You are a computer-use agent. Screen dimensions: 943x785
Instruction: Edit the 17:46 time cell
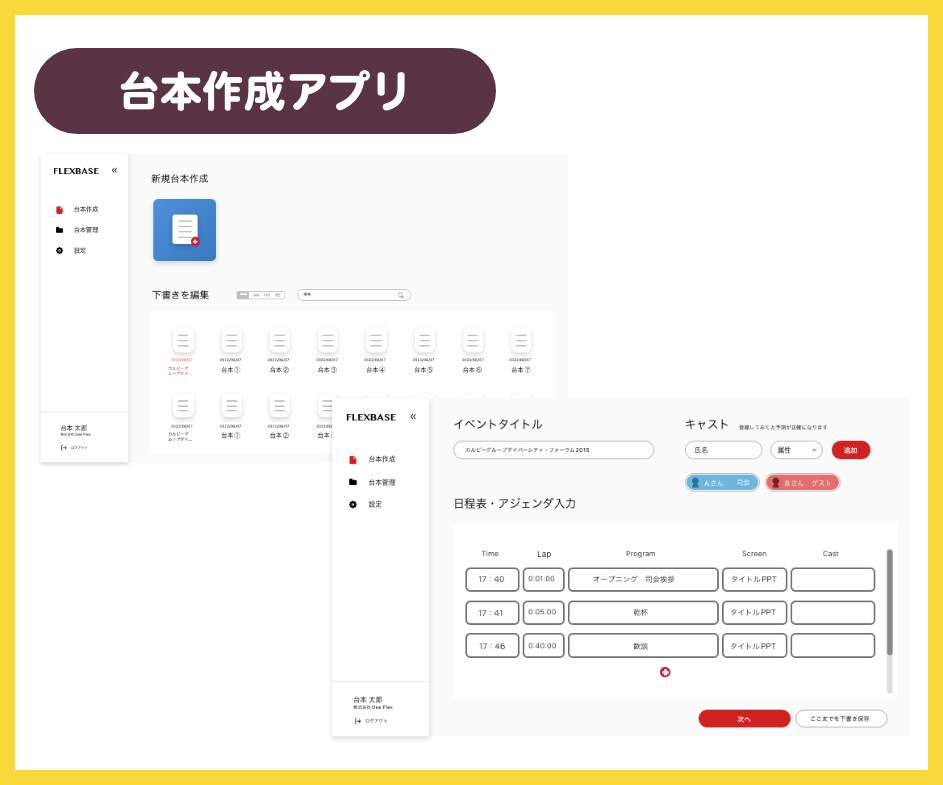coord(492,645)
